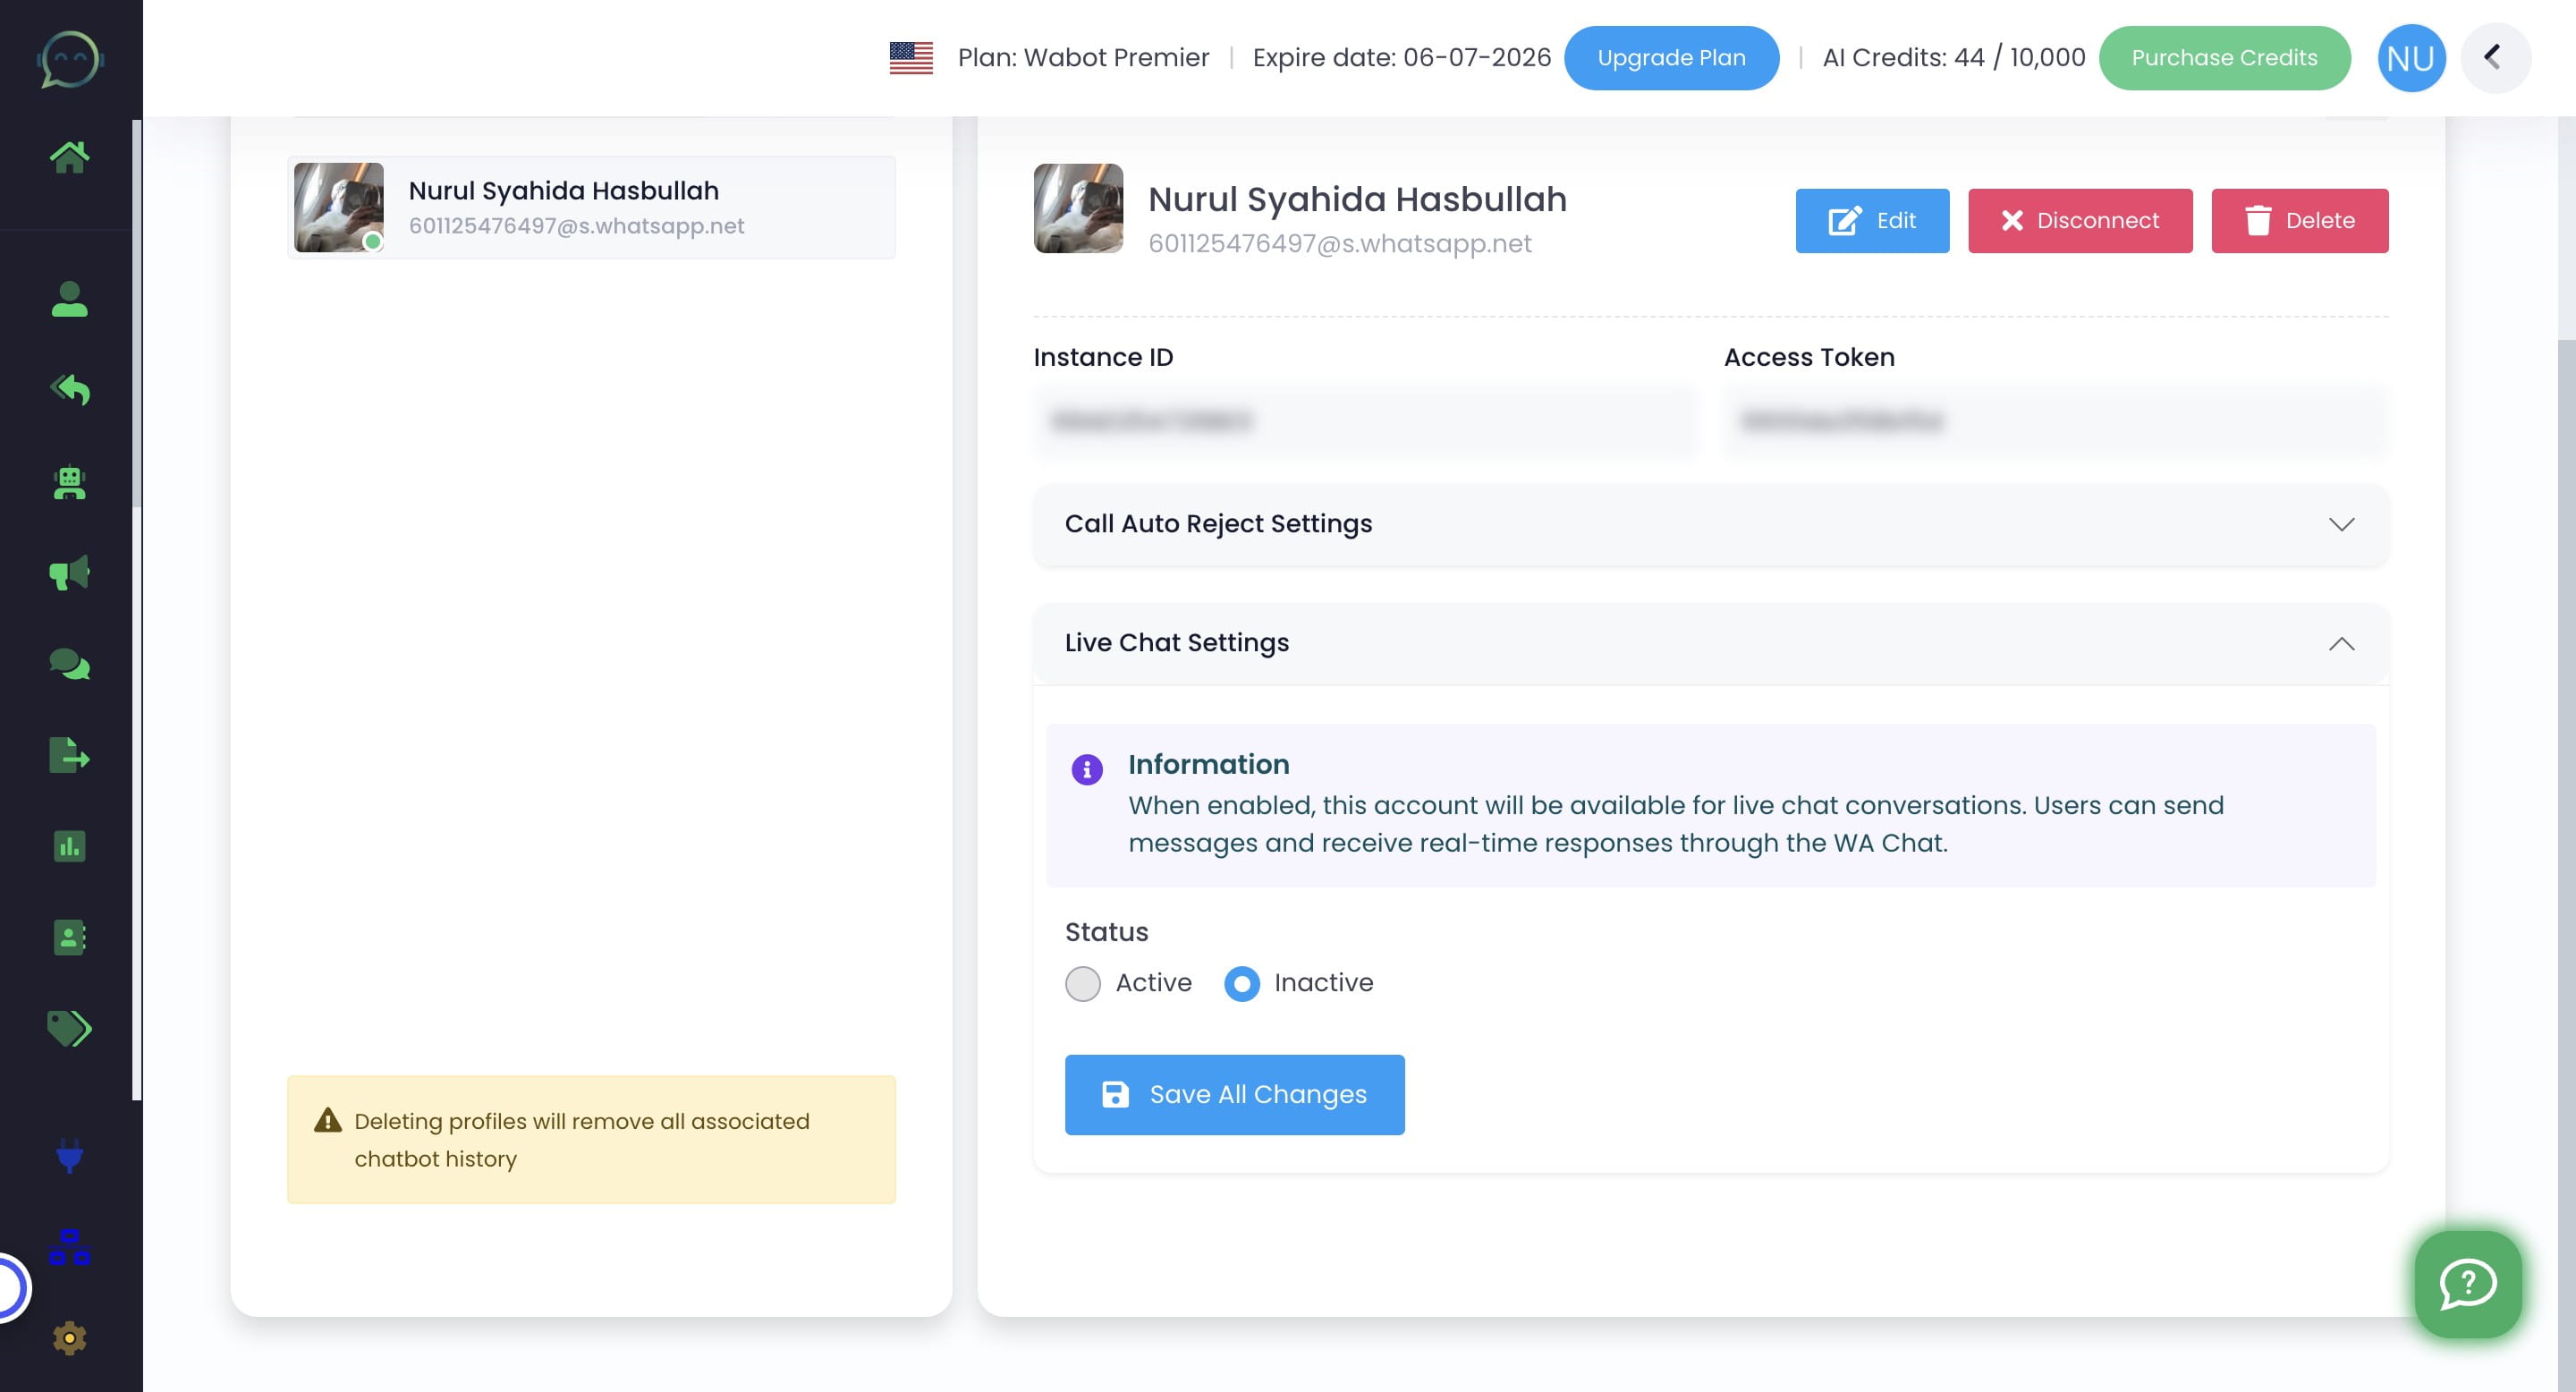Open the US flag language selector

tap(910, 58)
